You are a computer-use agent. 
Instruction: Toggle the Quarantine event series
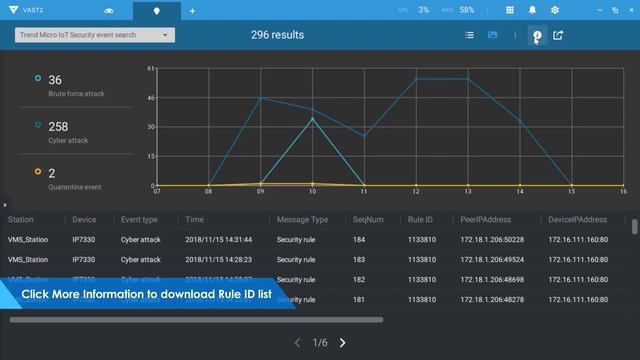[x=38, y=171]
